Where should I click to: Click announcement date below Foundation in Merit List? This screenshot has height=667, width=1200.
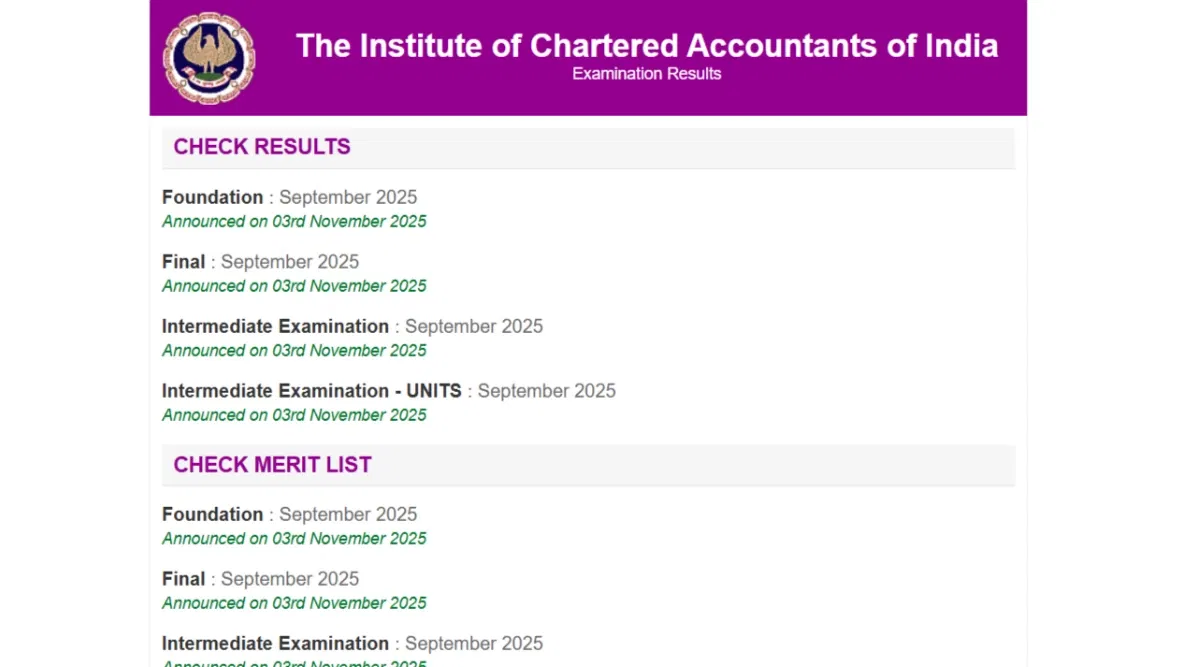click(x=294, y=539)
